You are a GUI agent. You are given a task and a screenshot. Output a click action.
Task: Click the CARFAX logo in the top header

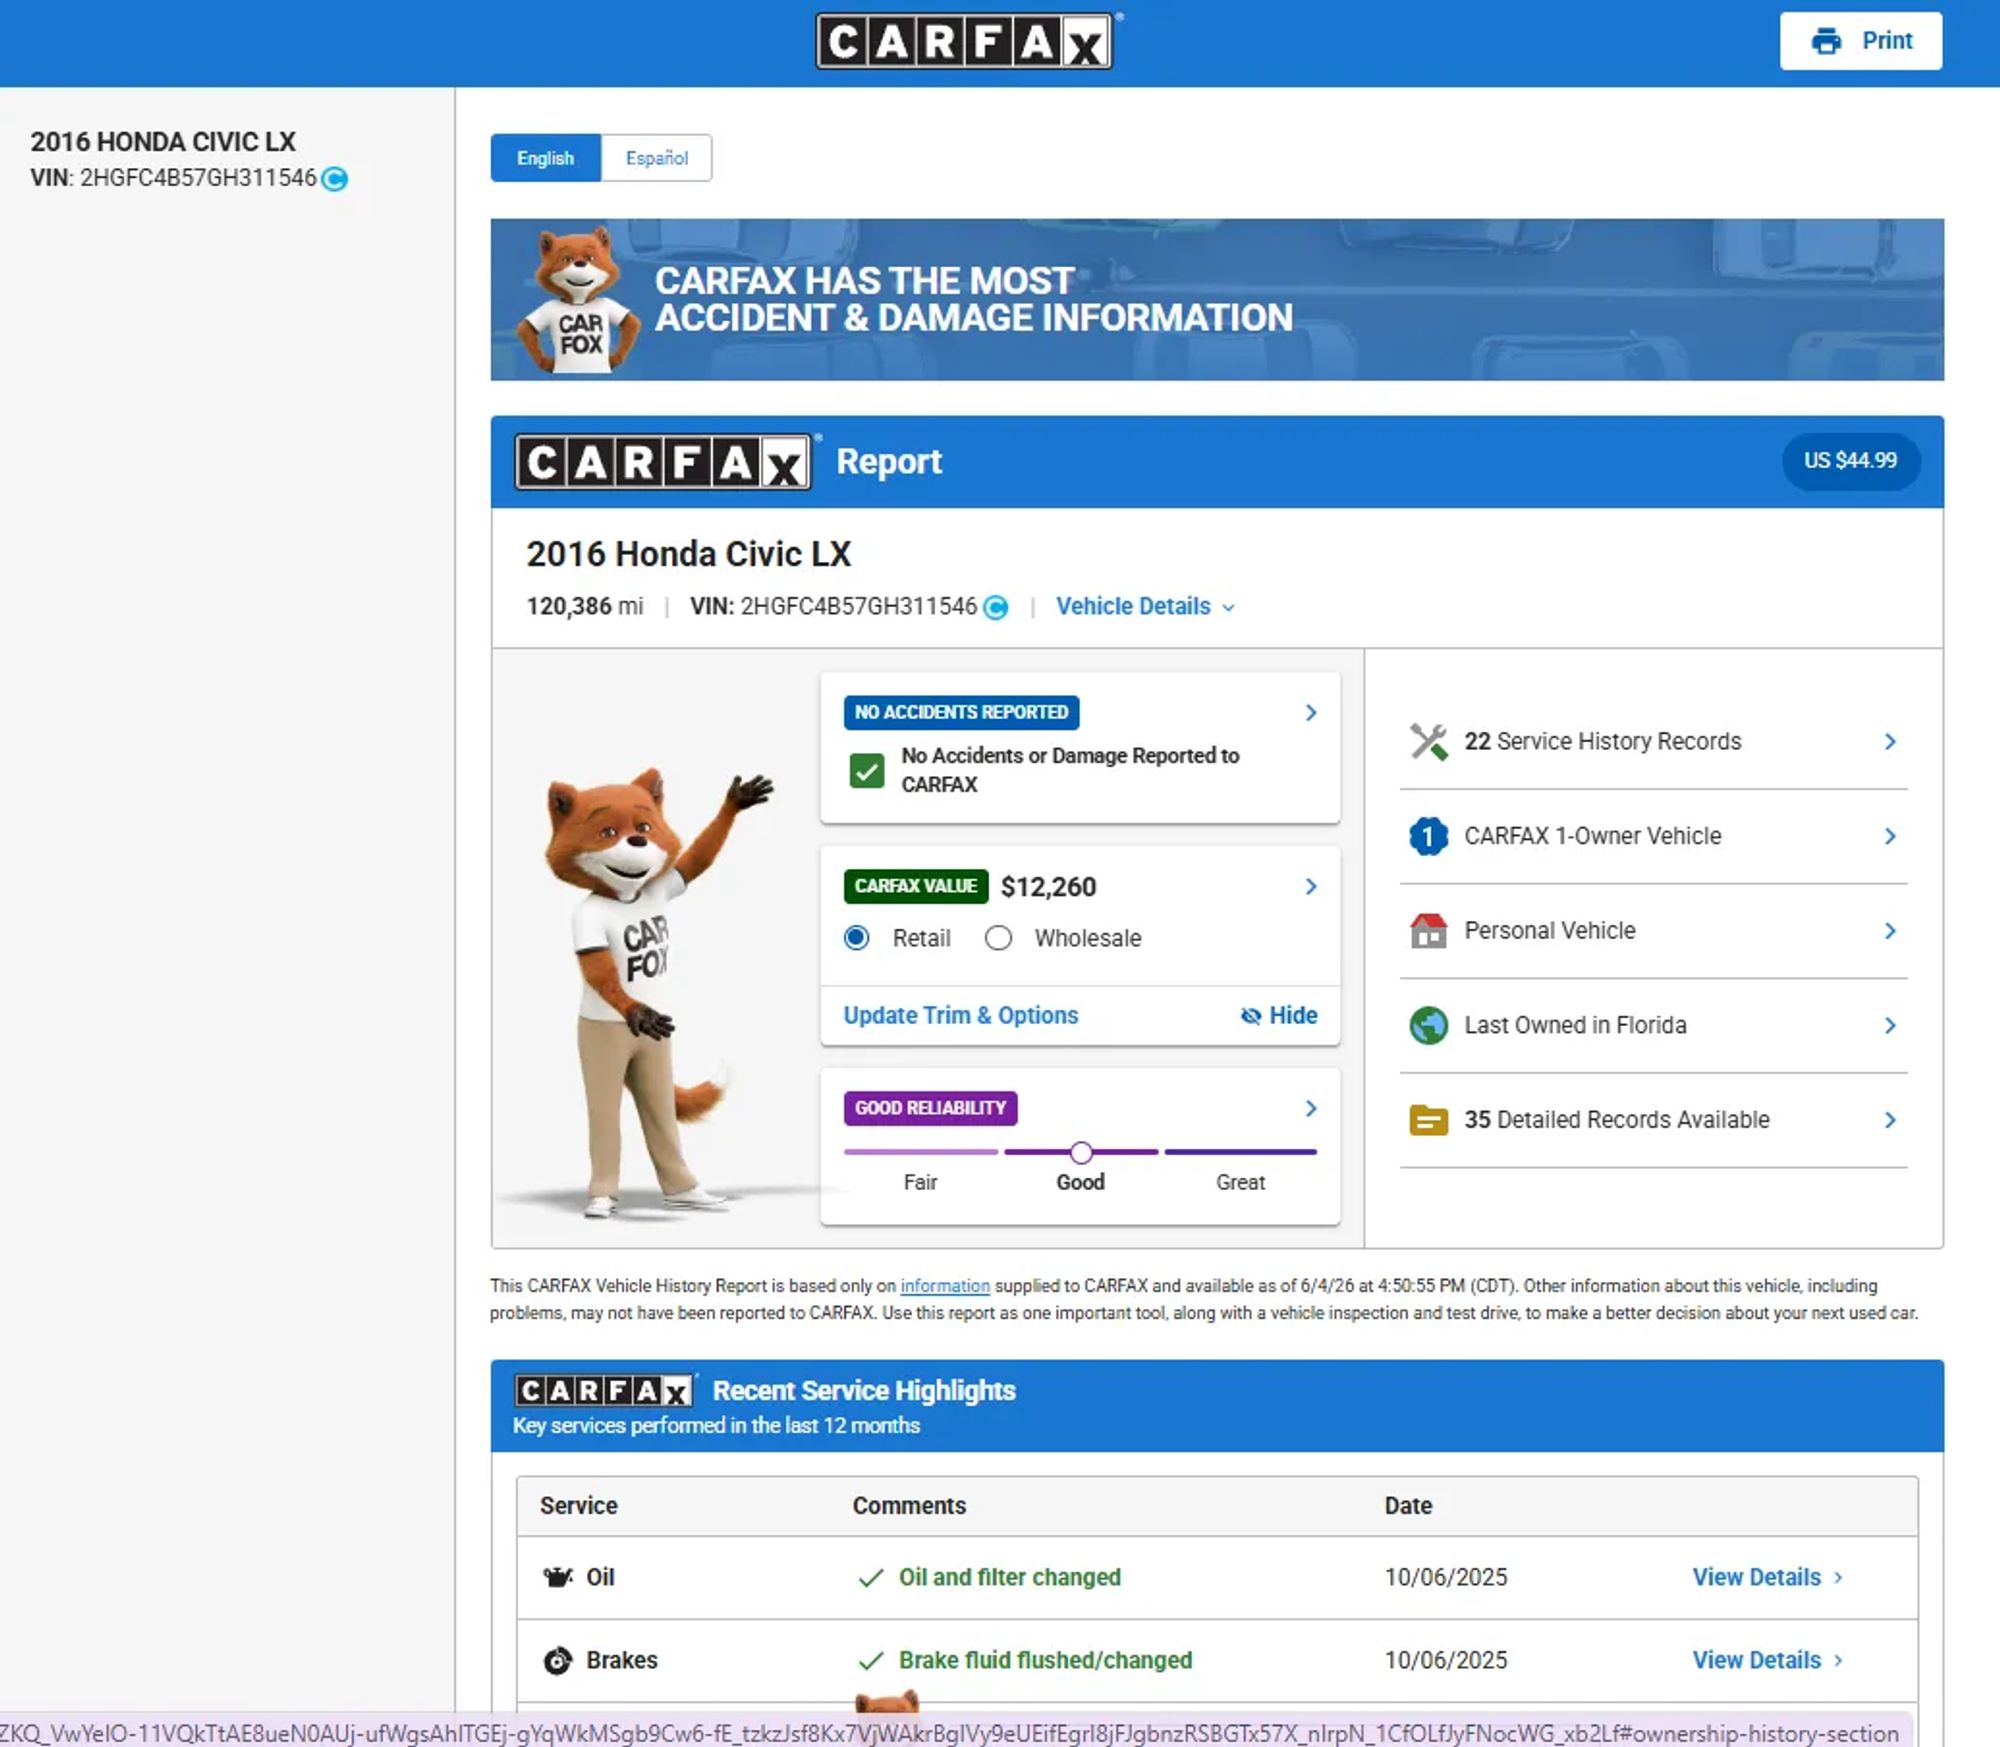(965, 41)
